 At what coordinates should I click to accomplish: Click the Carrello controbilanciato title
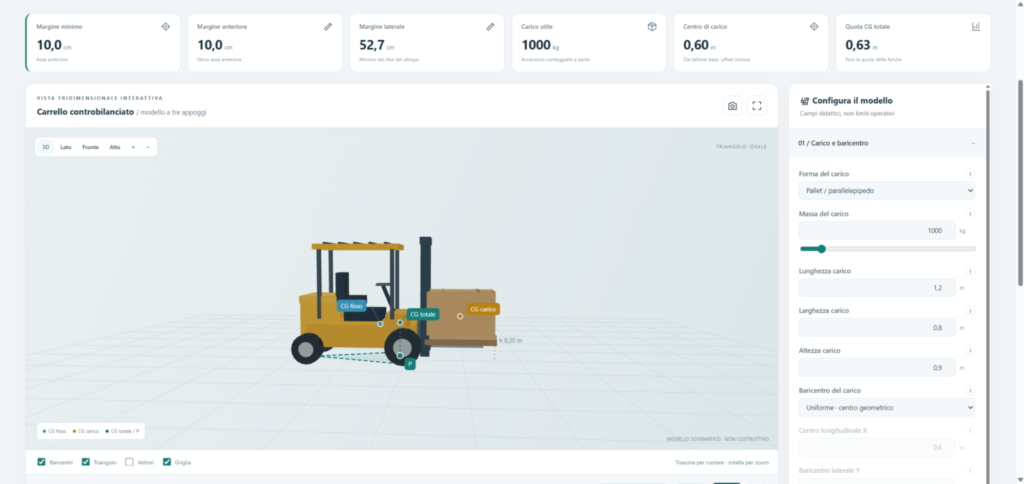click(x=85, y=112)
